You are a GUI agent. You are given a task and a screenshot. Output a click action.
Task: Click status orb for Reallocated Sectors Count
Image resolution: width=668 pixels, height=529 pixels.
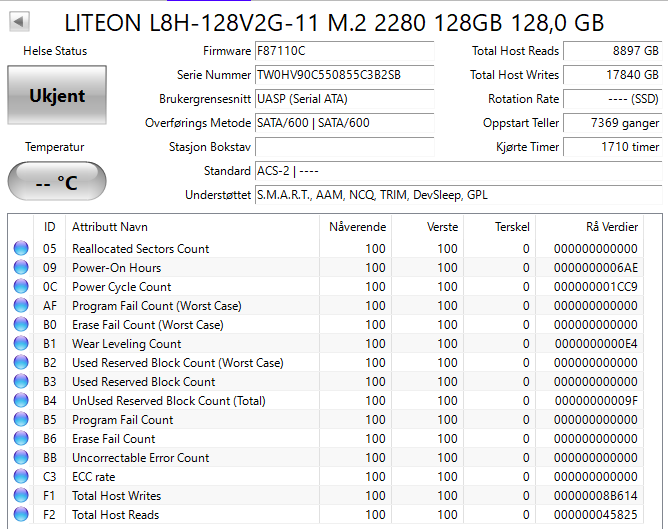(x=21, y=248)
